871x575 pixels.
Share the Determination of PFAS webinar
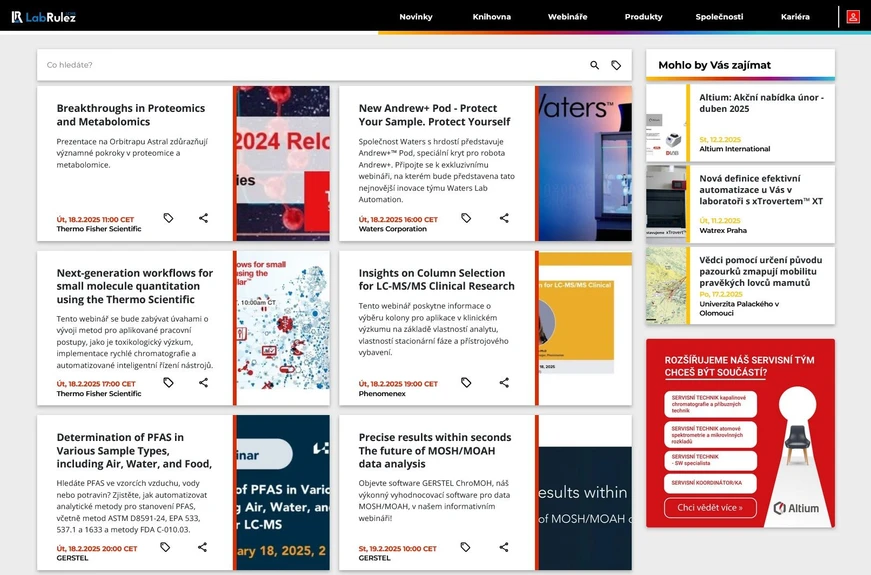coord(202,547)
